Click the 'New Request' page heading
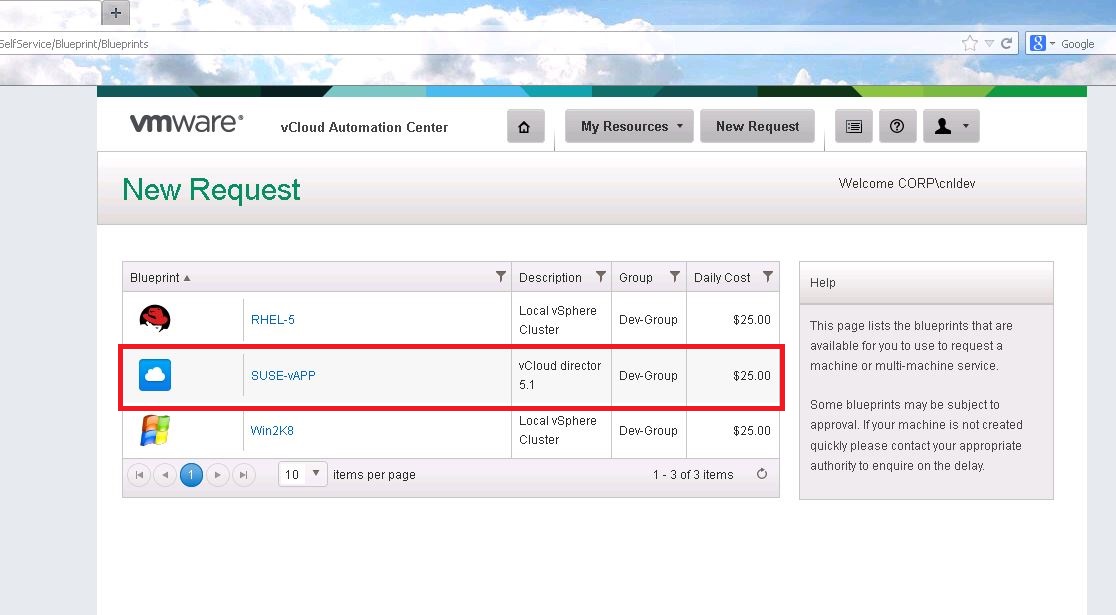The width and height of the screenshot is (1116, 615). pos(211,189)
